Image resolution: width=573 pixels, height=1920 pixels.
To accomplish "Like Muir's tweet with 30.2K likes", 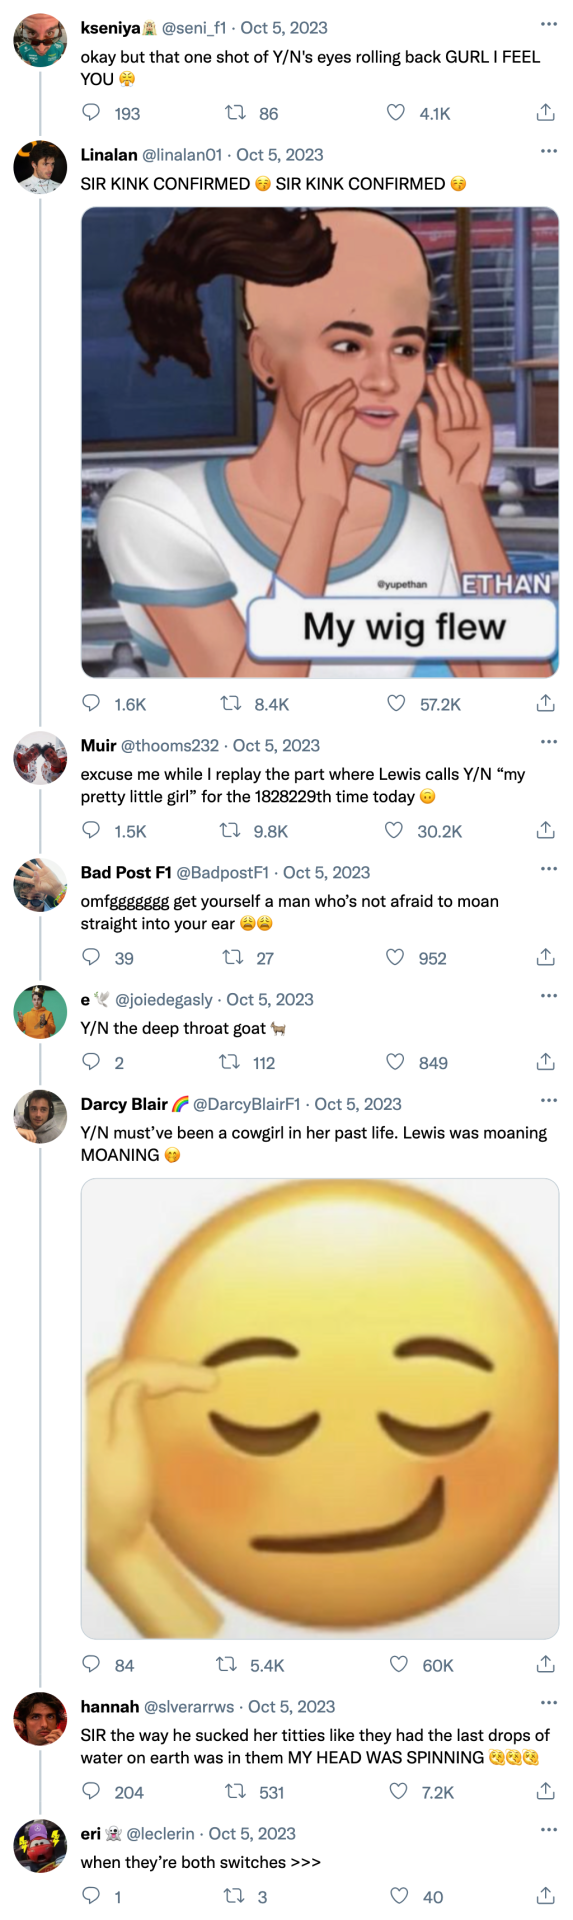I will (x=394, y=830).
